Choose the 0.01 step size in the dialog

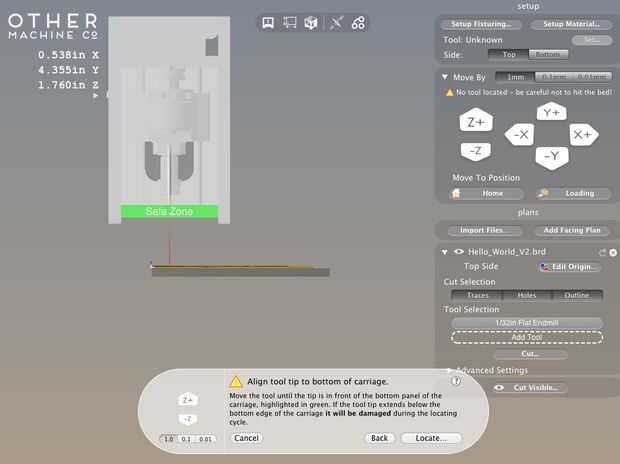[205, 439]
